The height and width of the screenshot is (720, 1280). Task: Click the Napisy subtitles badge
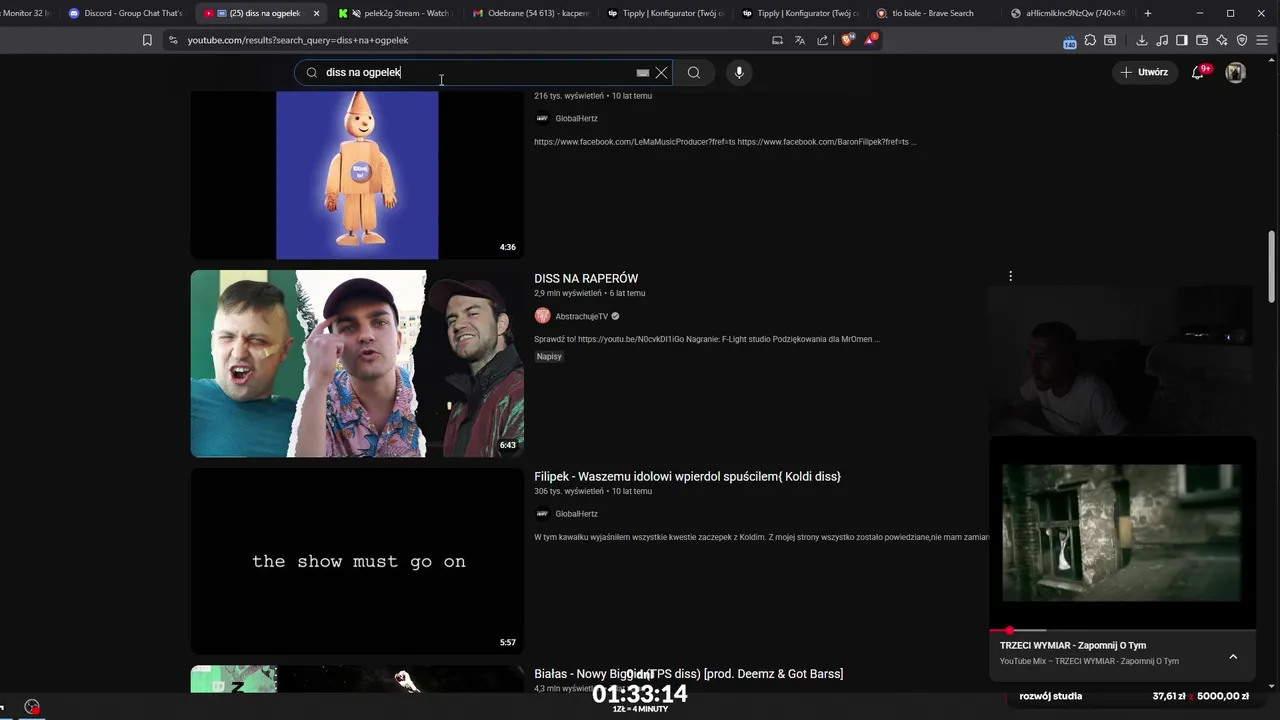click(x=549, y=357)
